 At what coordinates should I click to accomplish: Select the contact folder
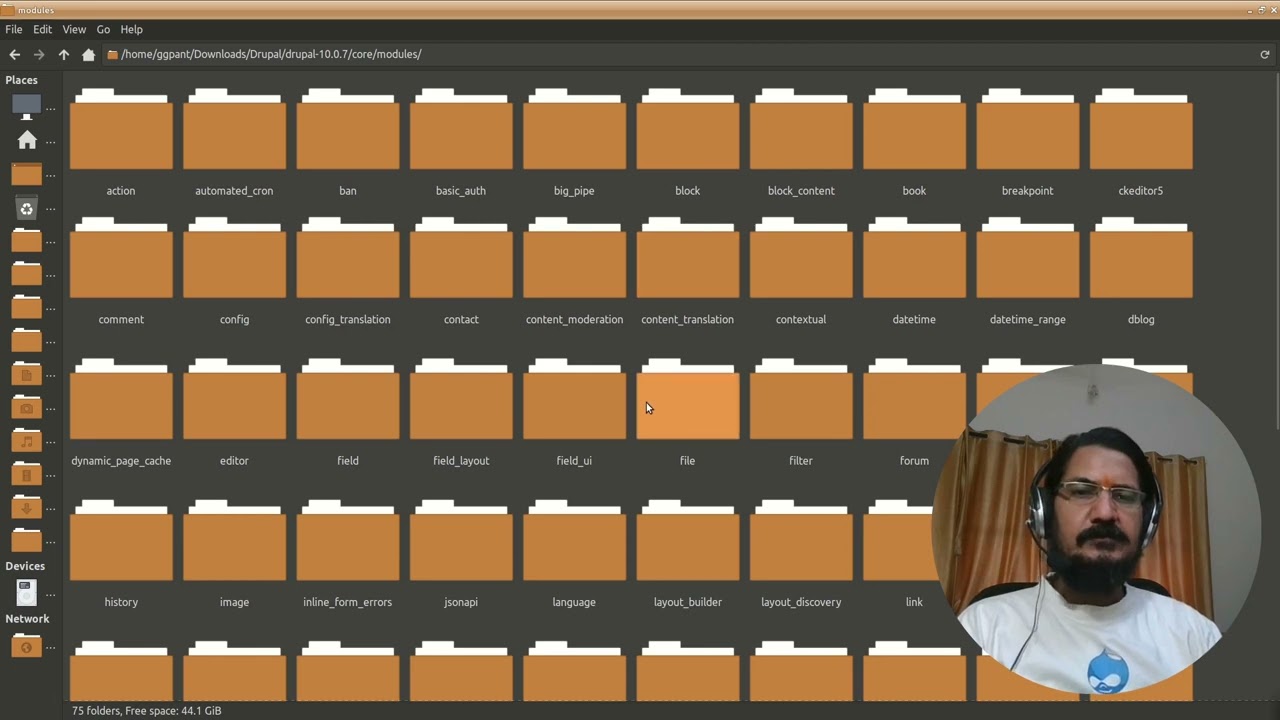(x=461, y=259)
